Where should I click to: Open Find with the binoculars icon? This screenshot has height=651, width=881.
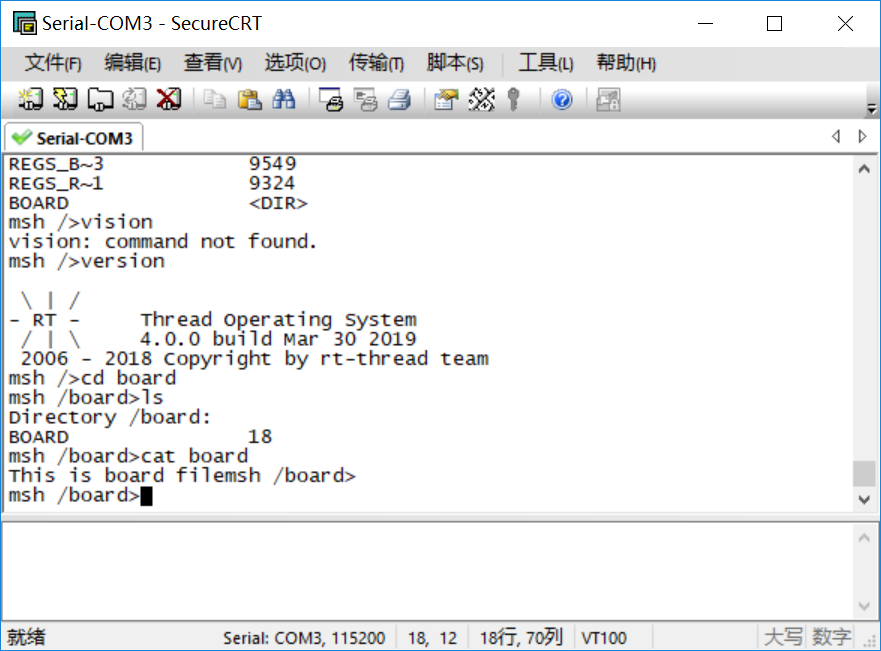(284, 99)
